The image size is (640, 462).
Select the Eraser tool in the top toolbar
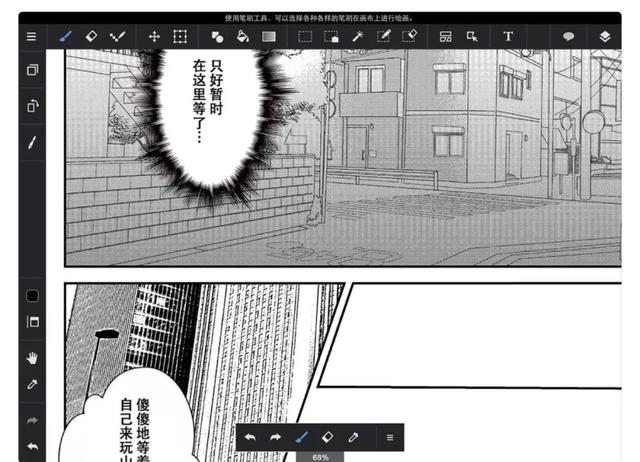(91, 36)
